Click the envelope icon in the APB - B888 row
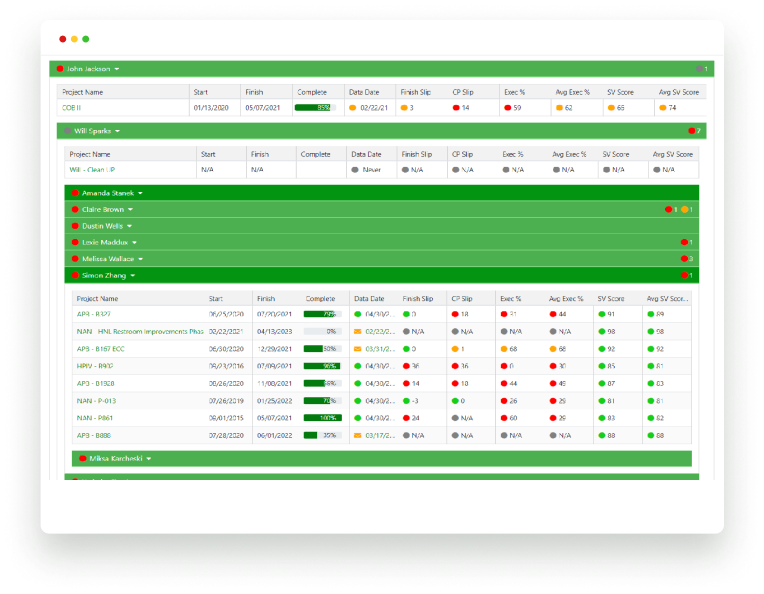 coord(357,435)
